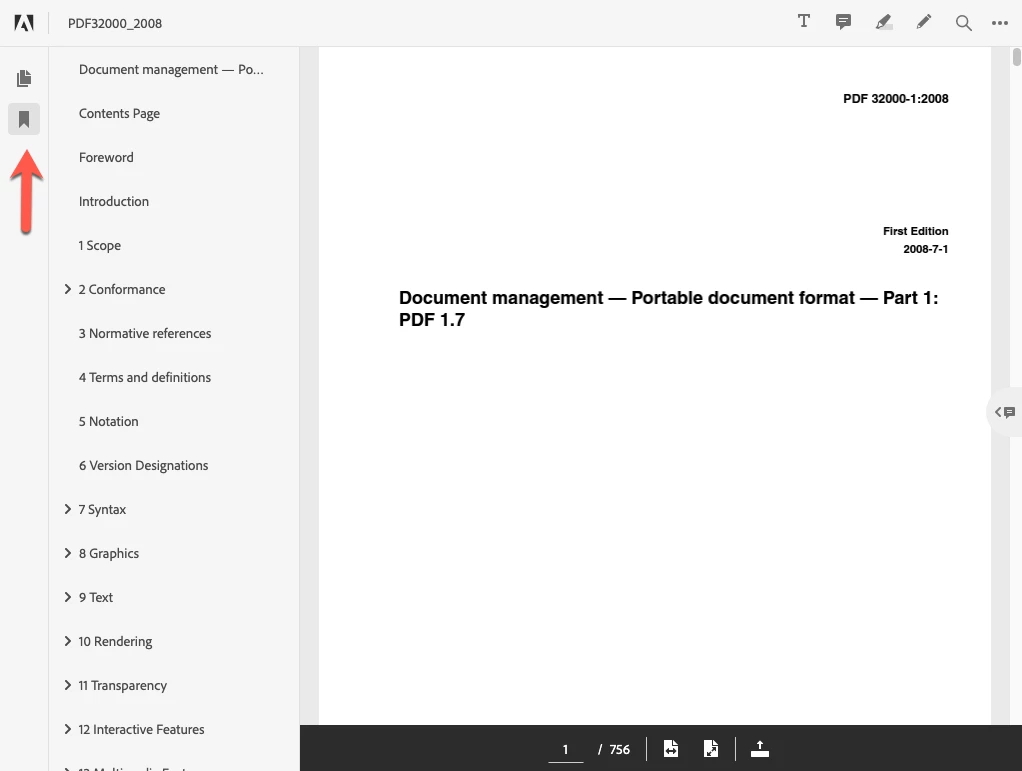
Task: Expand the 7 Syntax bookmark
Action: [68, 509]
